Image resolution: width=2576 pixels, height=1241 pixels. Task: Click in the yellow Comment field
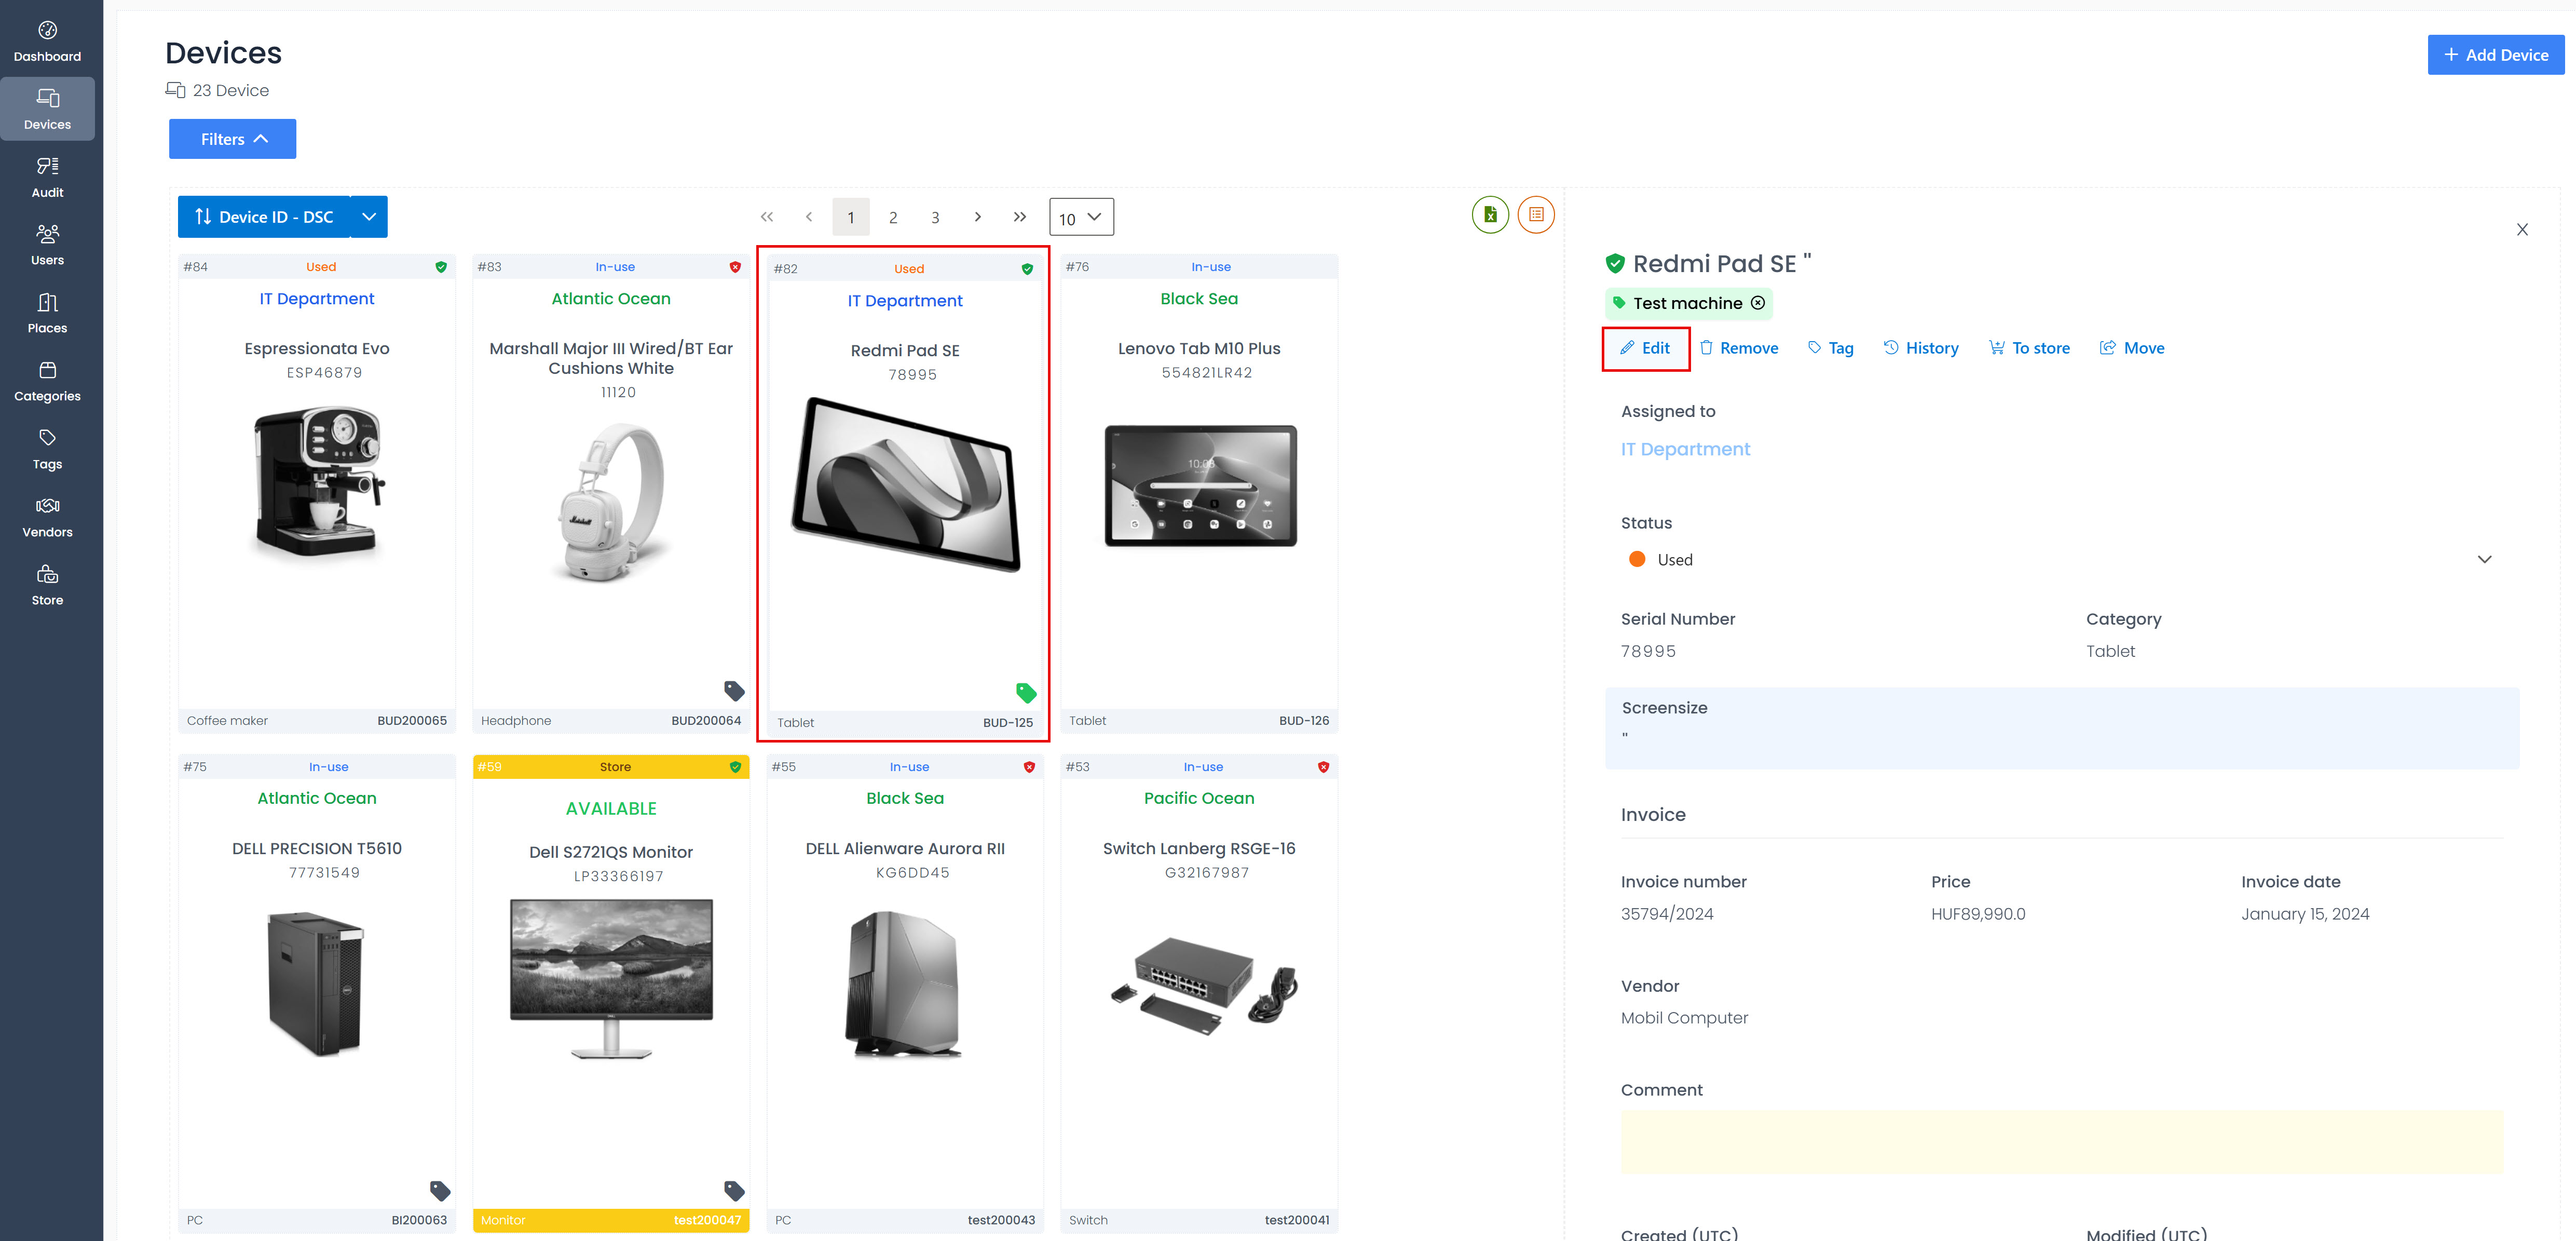2061,1141
